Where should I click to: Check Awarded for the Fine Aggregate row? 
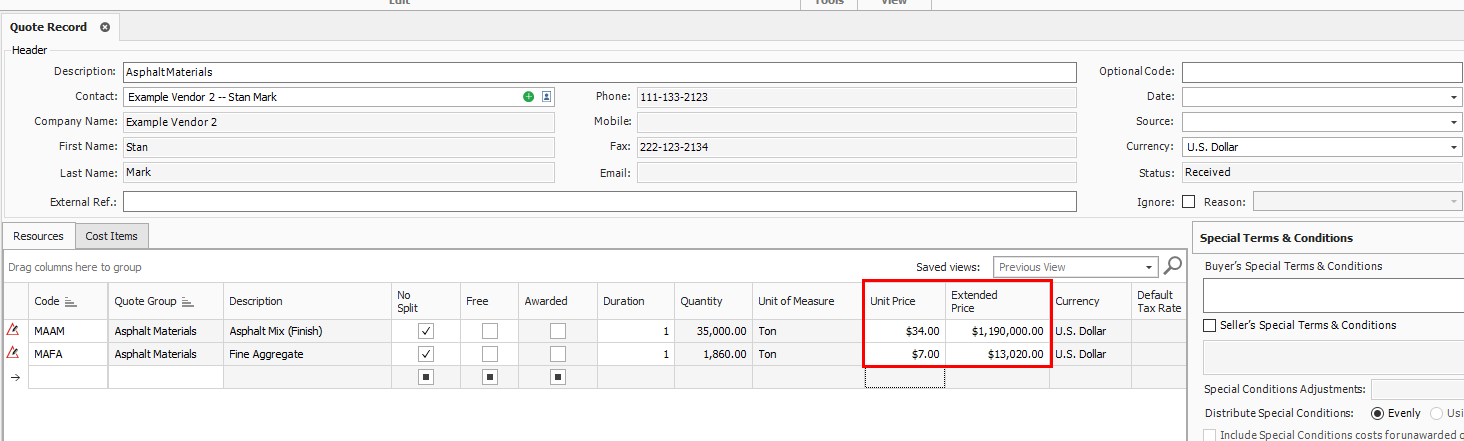point(557,354)
